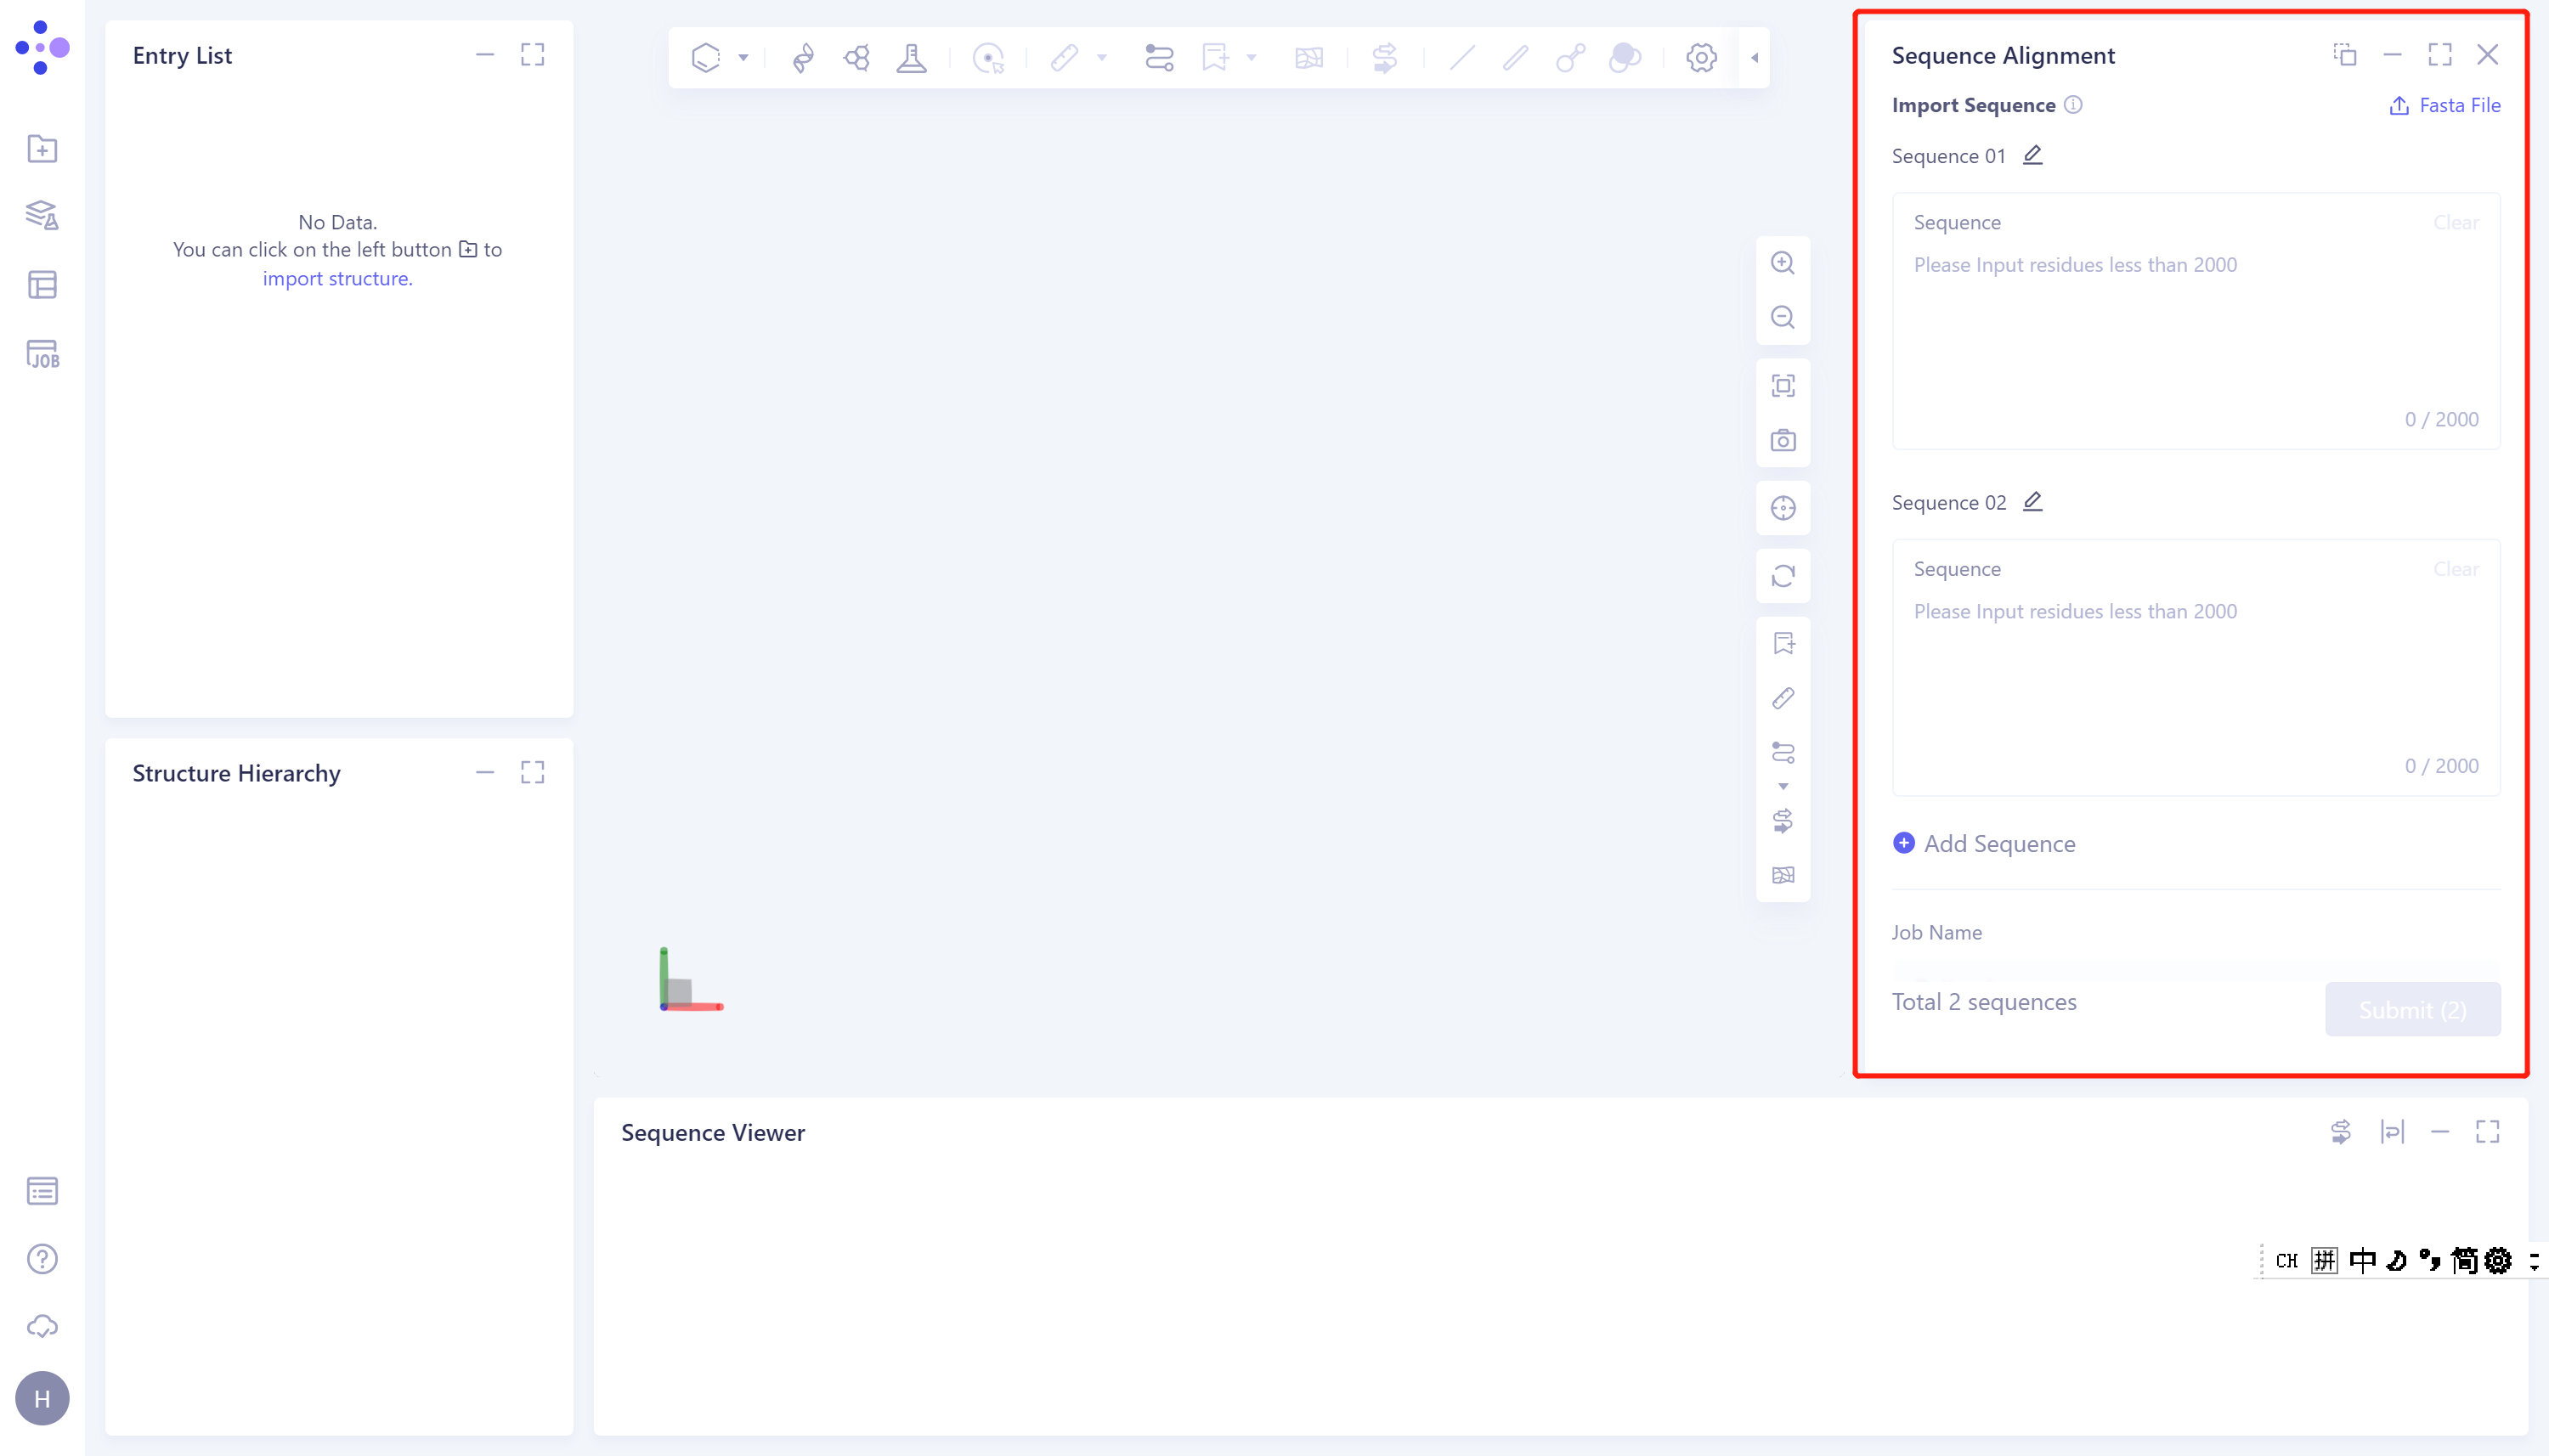Open the JOB panel in the sidebar
This screenshot has width=2549, height=1456.
pos(42,354)
